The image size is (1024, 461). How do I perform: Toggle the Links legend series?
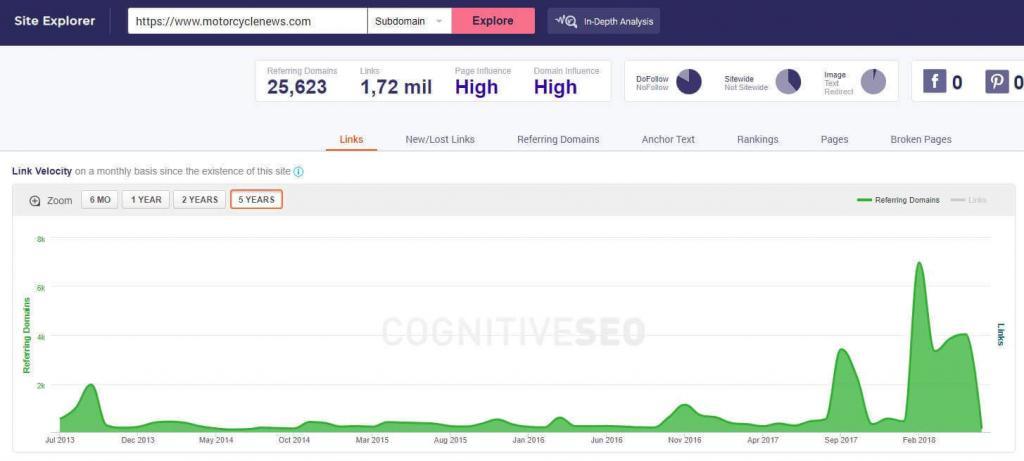tap(968, 200)
